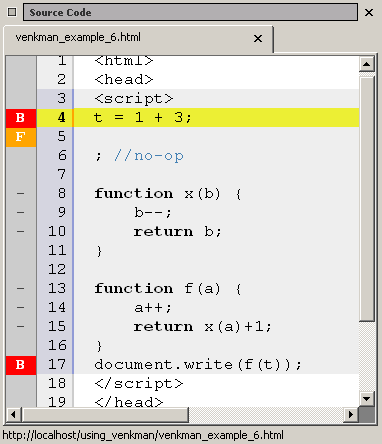Click the Source Code title bar
The image size is (382, 444).
(x=190, y=12)
